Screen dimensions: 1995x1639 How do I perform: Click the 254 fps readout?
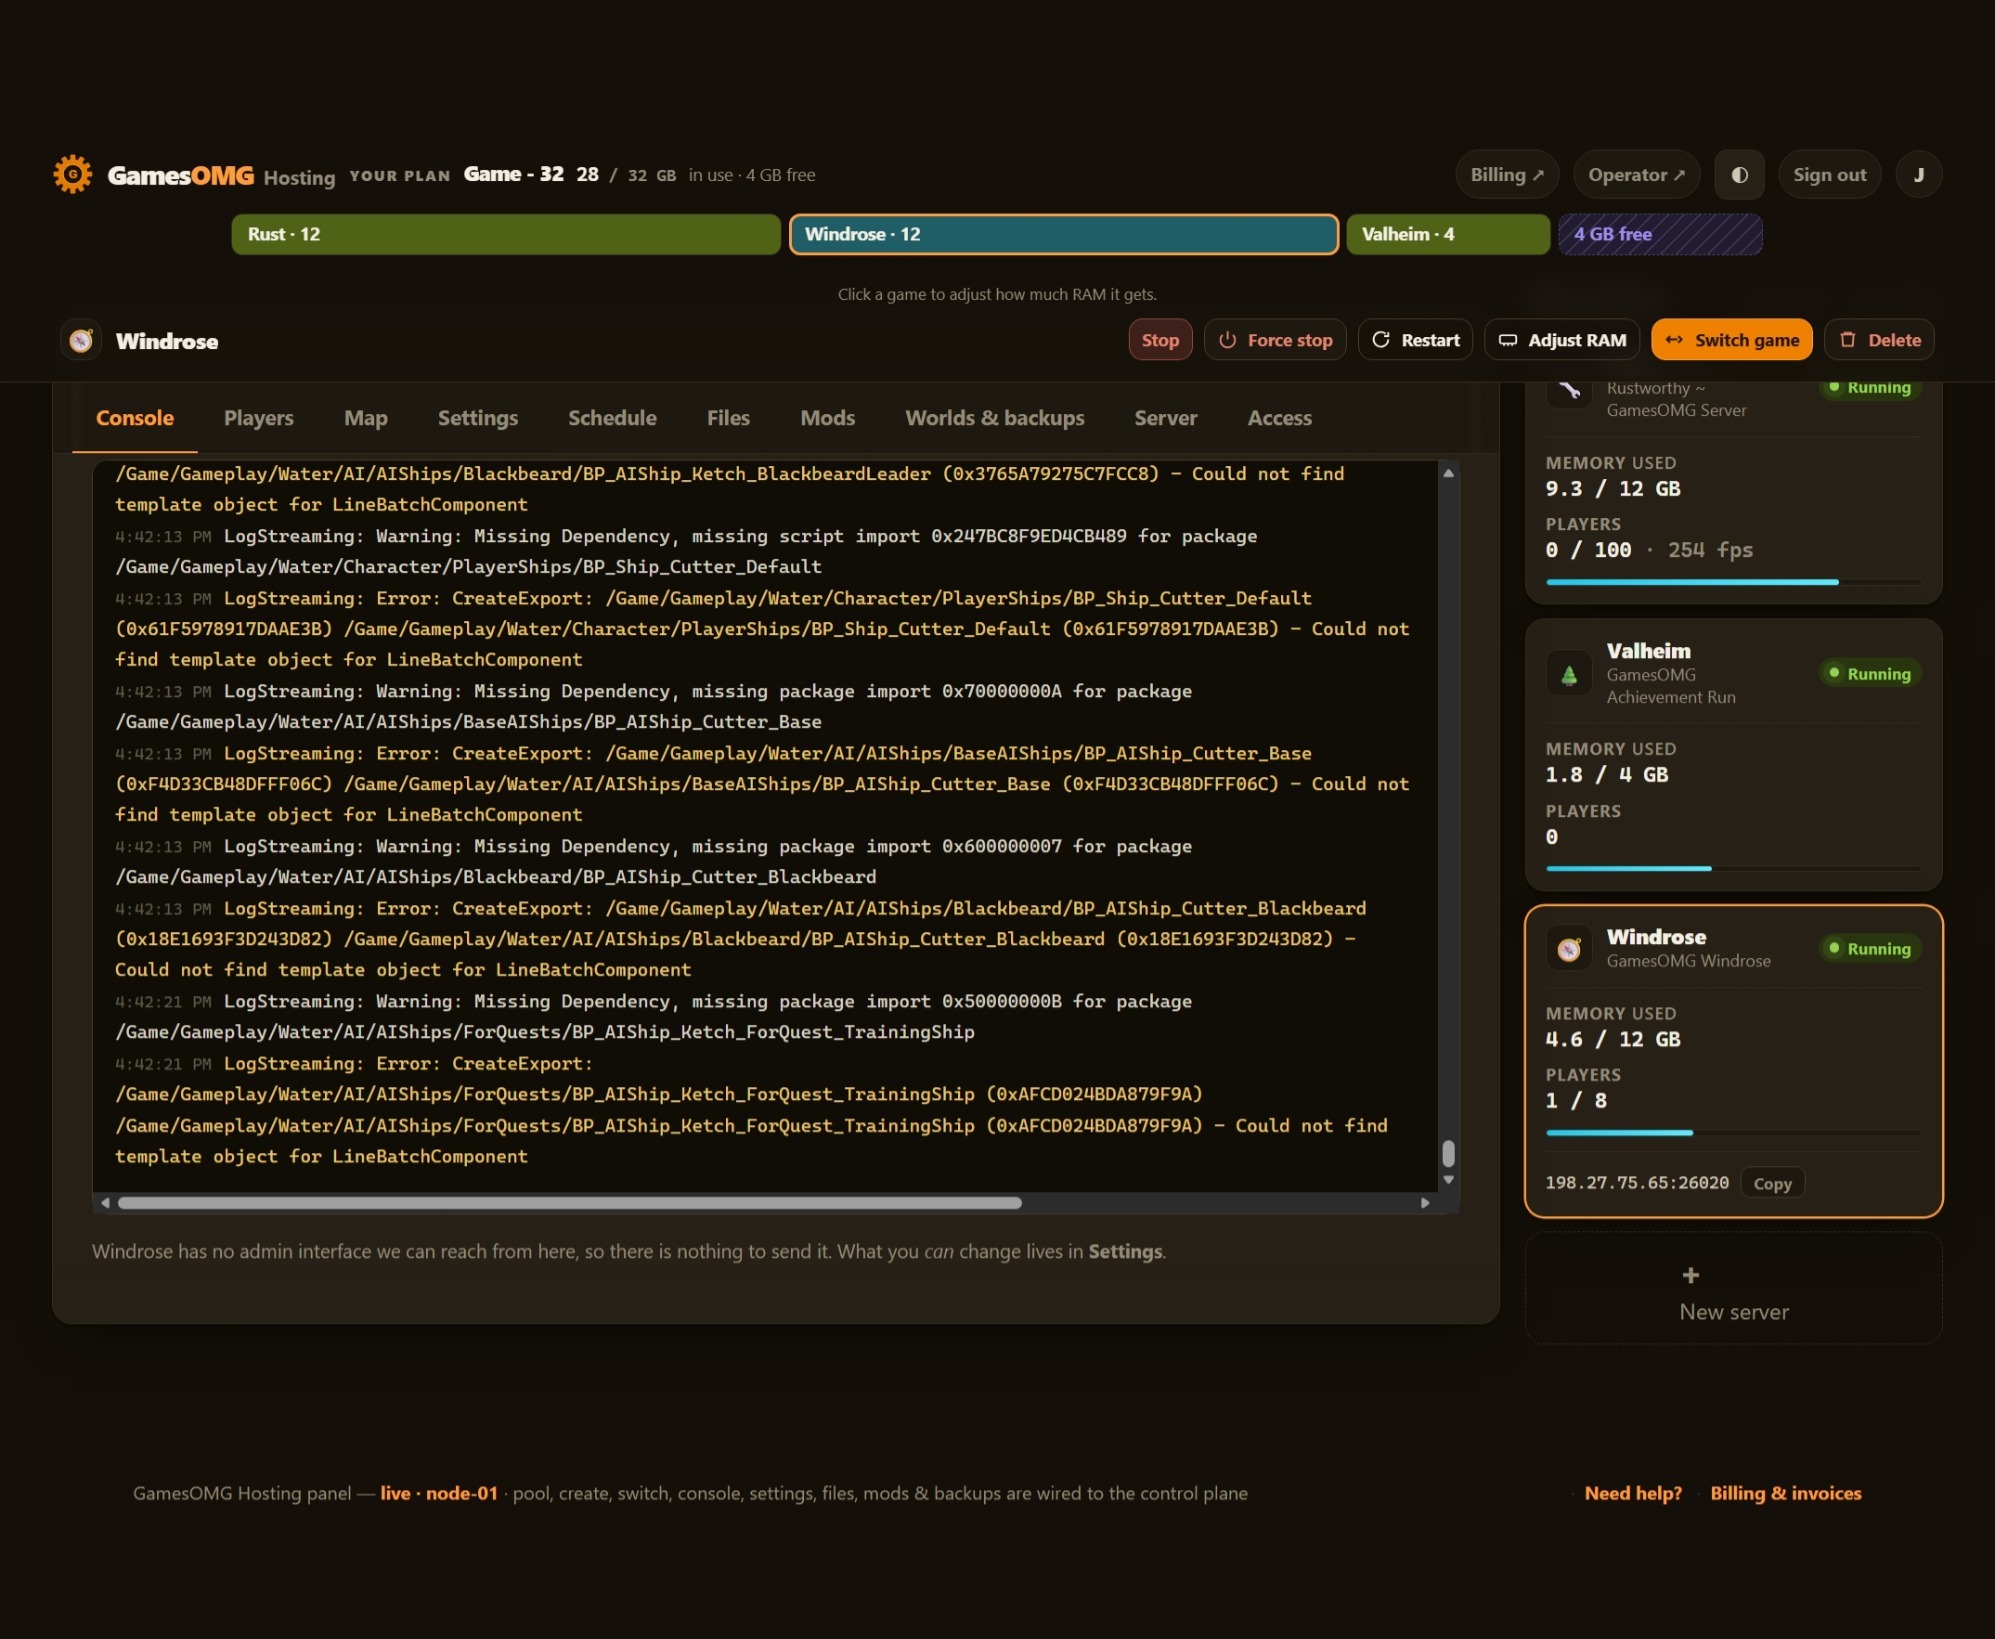[1710, 550]
